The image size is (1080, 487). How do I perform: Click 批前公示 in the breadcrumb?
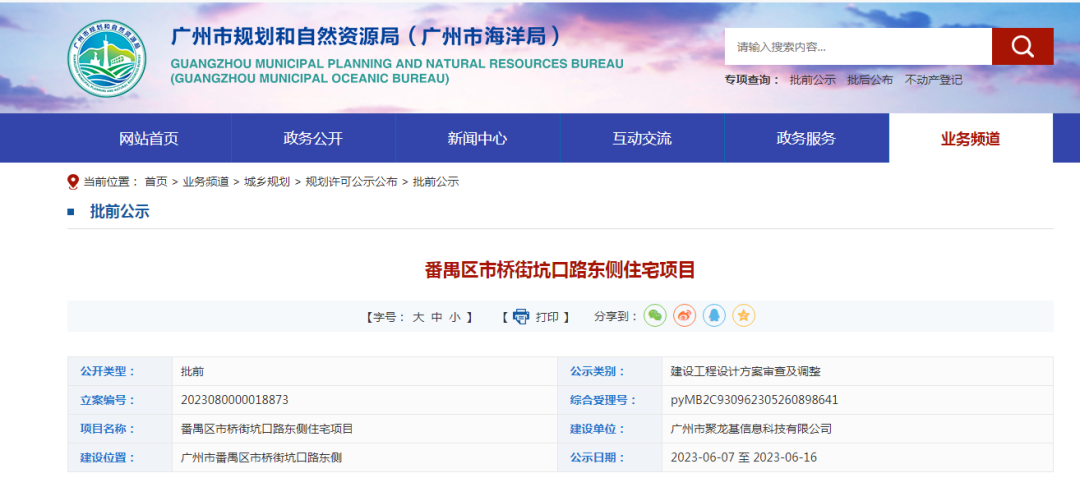pos(435,182)
